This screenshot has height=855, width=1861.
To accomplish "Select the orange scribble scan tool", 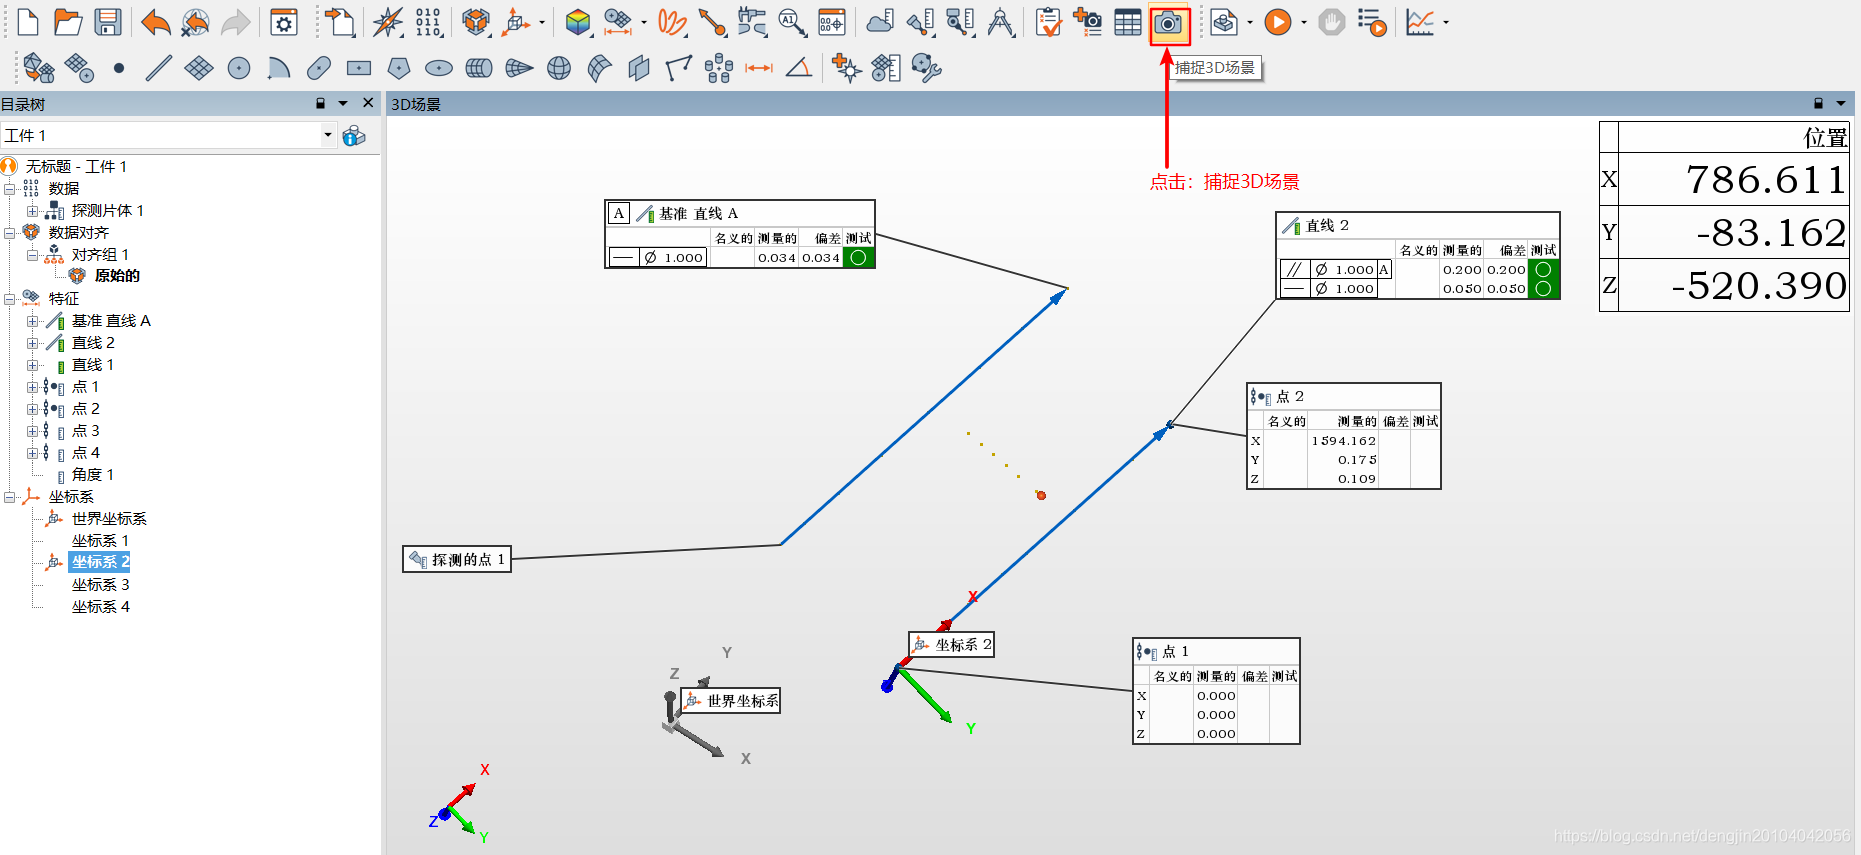I will (x=672, y=22).
